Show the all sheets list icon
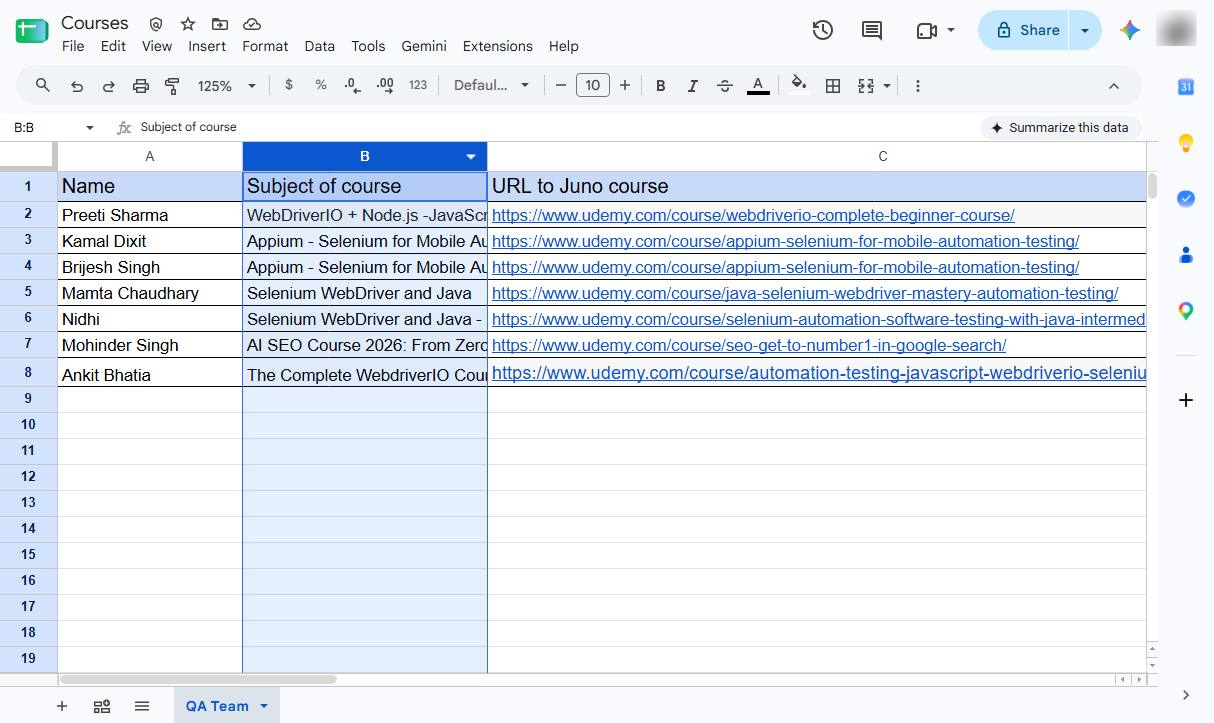The width and height of the screenshot is (1214, 723). (x=142, y=706)
